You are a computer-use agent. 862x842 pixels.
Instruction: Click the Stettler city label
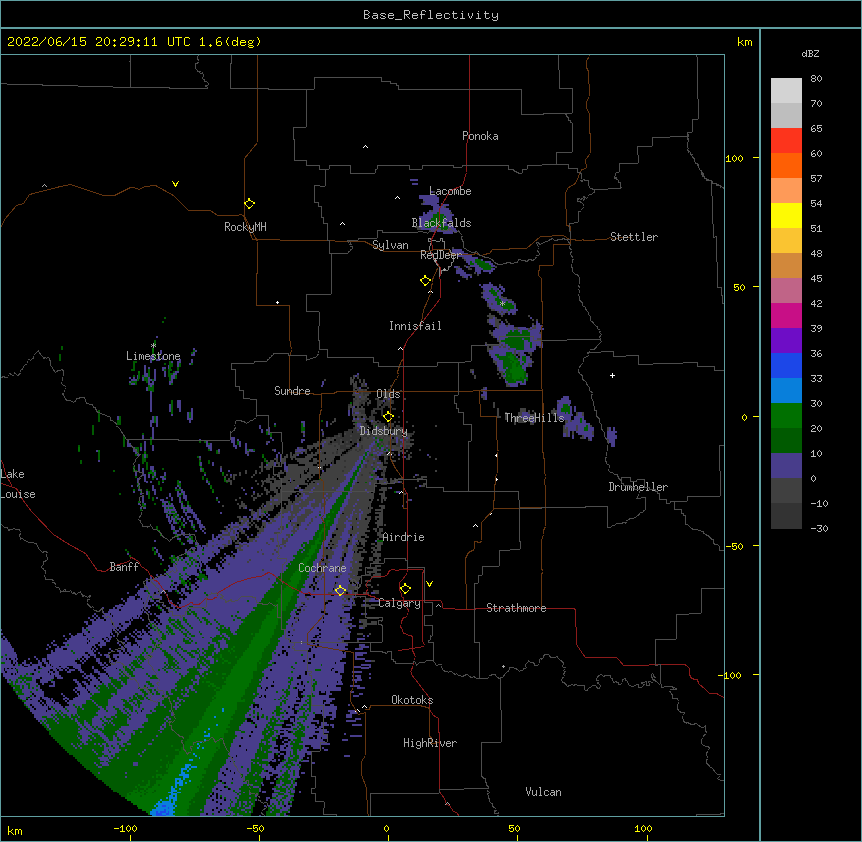[x=634, y=237]
